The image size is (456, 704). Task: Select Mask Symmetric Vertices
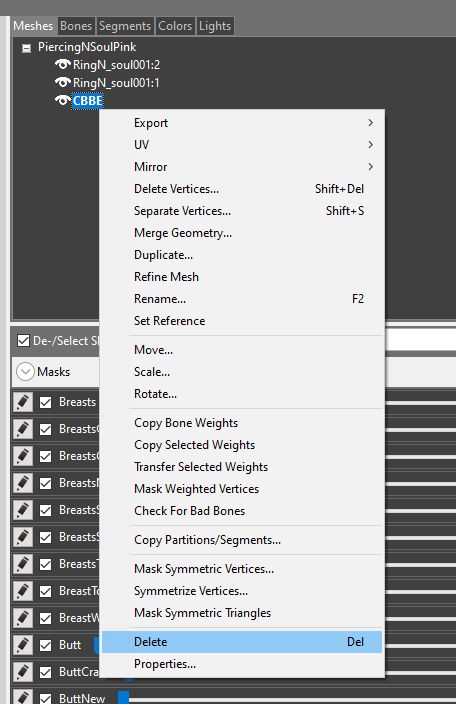(x=242, y=569)
